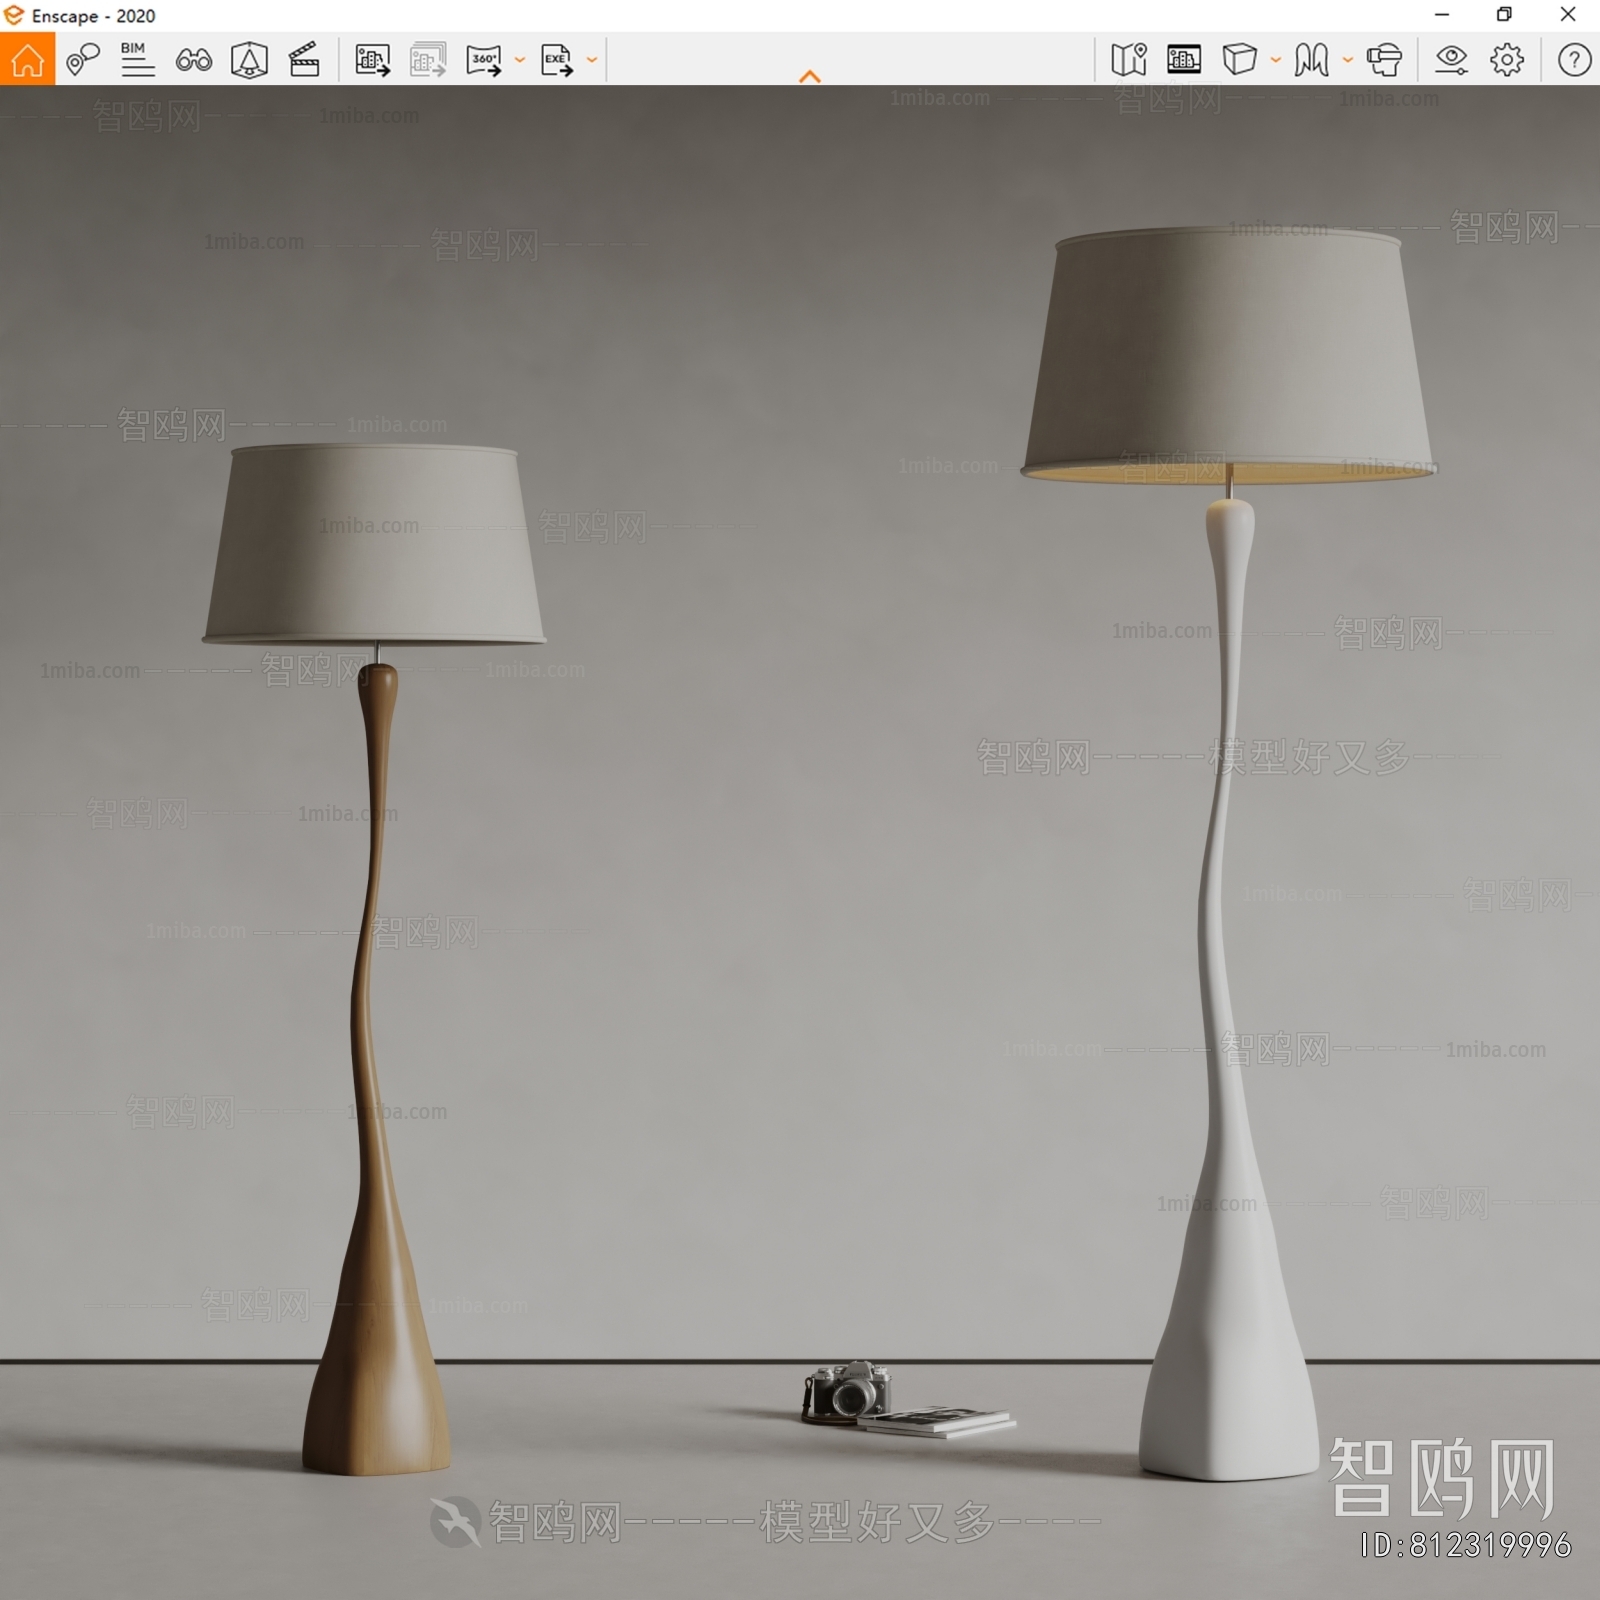The height and width of the screenshot is (1600, 1600).
Task: Collapse the toolbar with the orange chevron
Action: [x=810, y=76]
